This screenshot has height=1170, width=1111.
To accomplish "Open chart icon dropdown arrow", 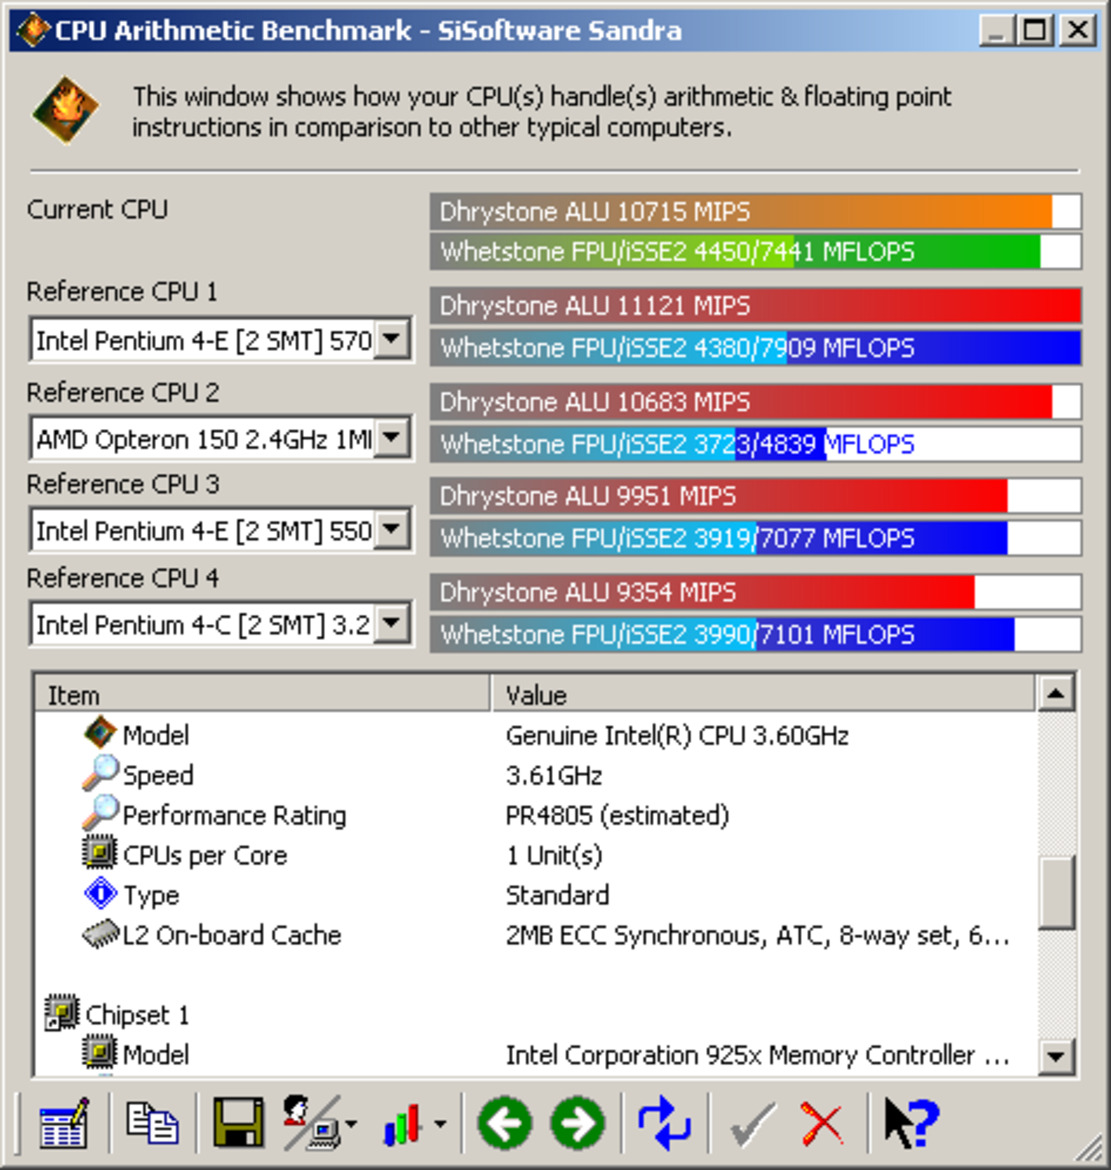I will [440, 1123].
